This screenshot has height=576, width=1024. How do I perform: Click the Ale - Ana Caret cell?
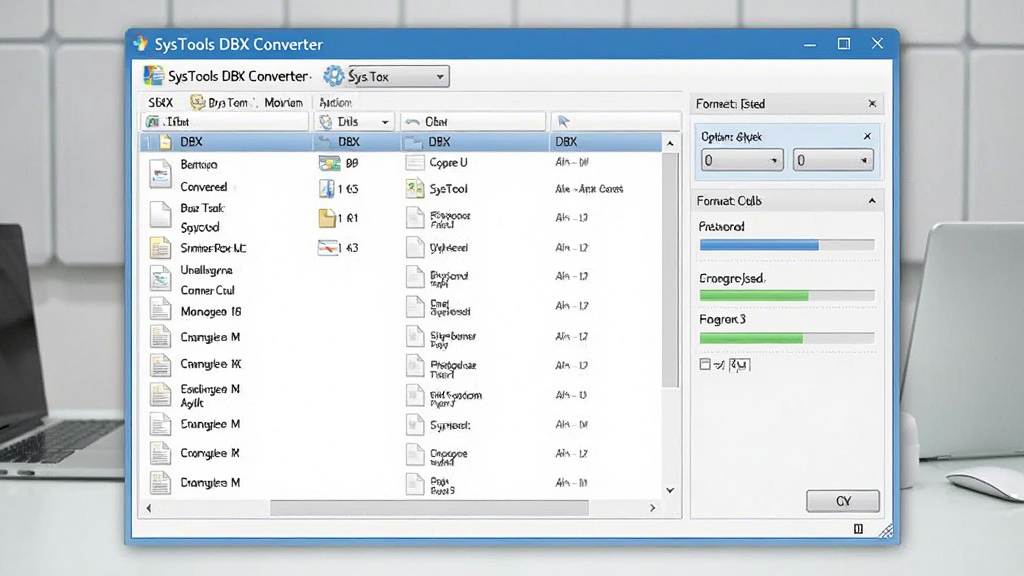pyautogui.click(x=589, y=189)
